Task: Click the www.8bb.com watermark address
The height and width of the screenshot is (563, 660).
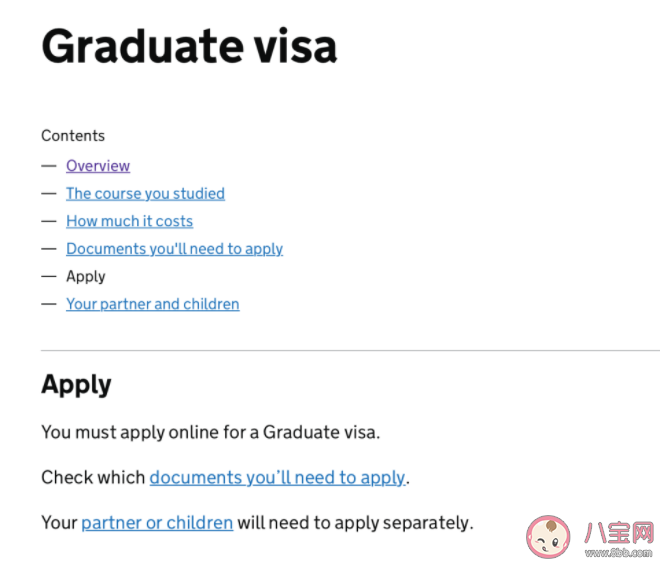Action: pos(619,552)
